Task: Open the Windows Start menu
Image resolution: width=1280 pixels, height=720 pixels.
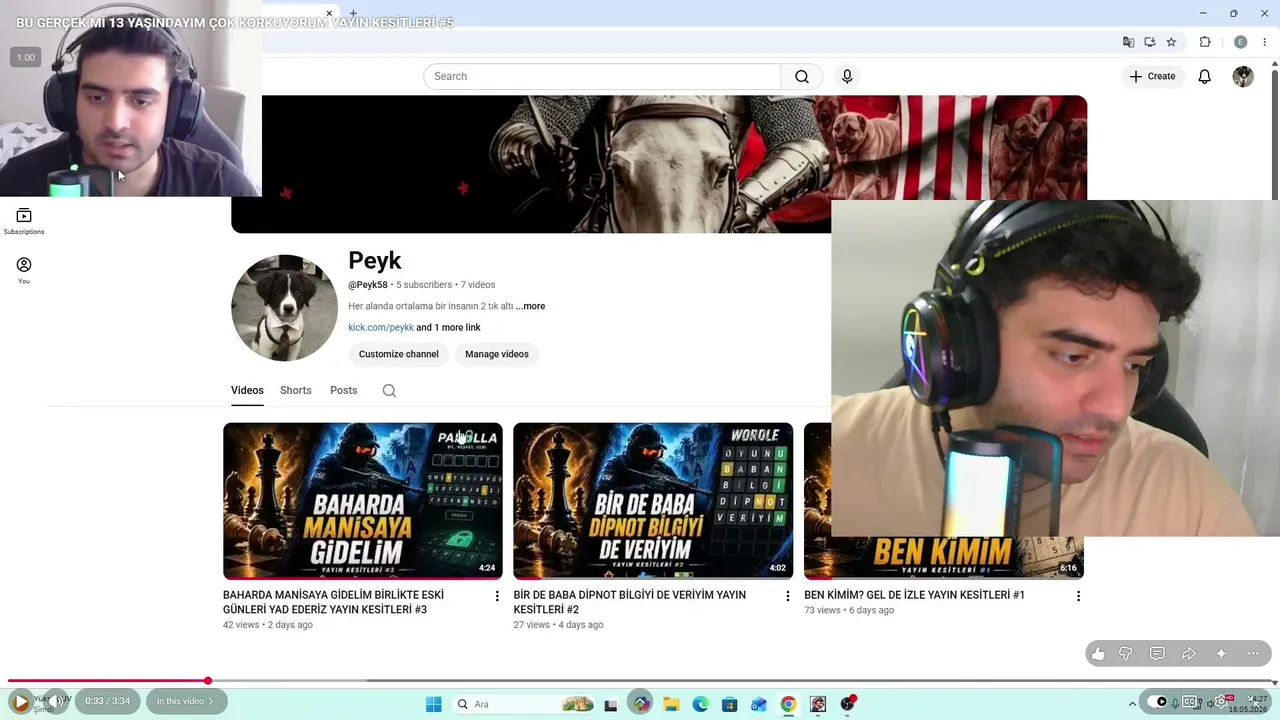Action: [x=433, y=704]
